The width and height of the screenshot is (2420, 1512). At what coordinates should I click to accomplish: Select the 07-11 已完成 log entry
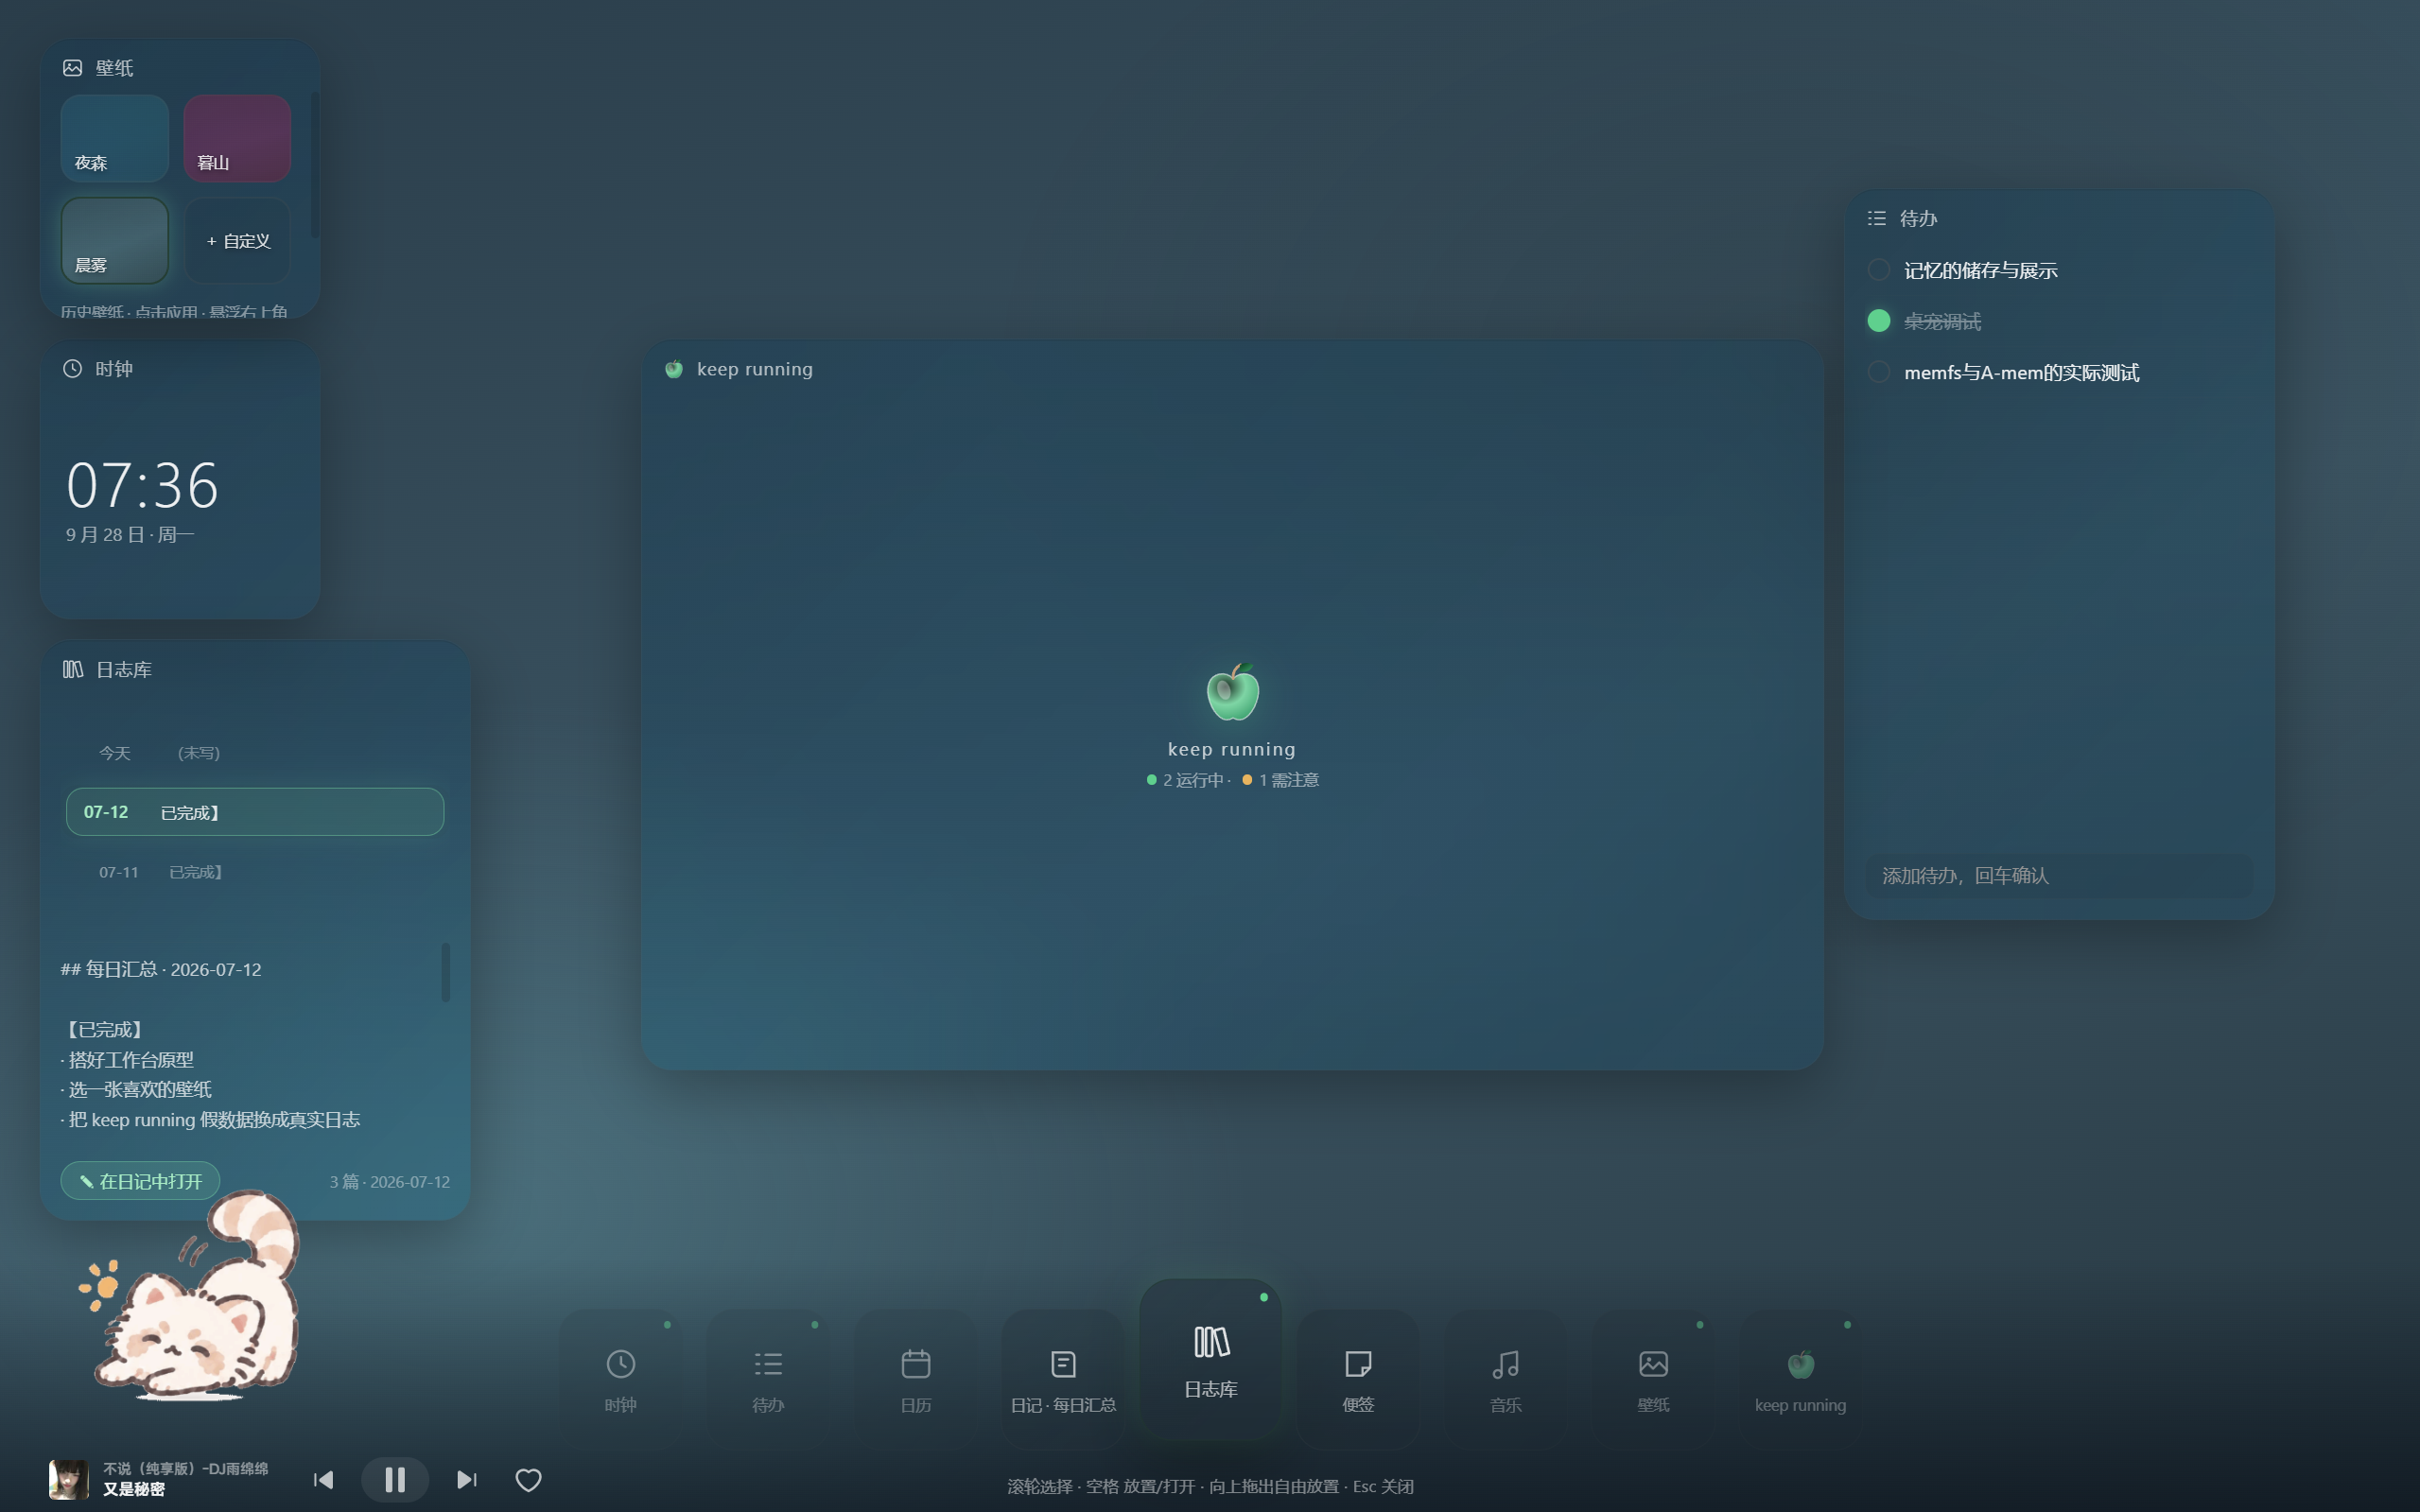pyautogui.click(x=254, y=872)
